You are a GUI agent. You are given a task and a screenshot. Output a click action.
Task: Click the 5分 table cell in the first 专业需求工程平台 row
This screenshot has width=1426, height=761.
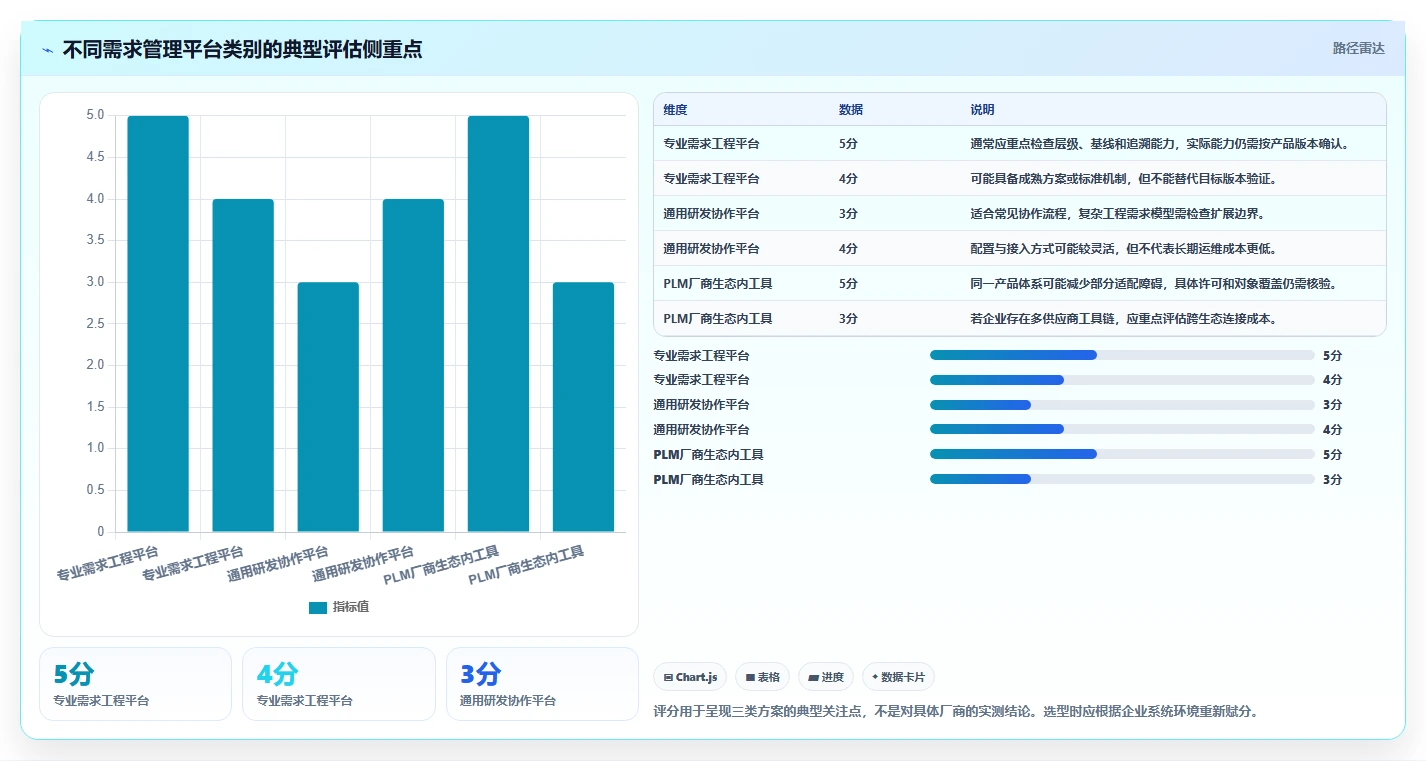pos(848,144)
